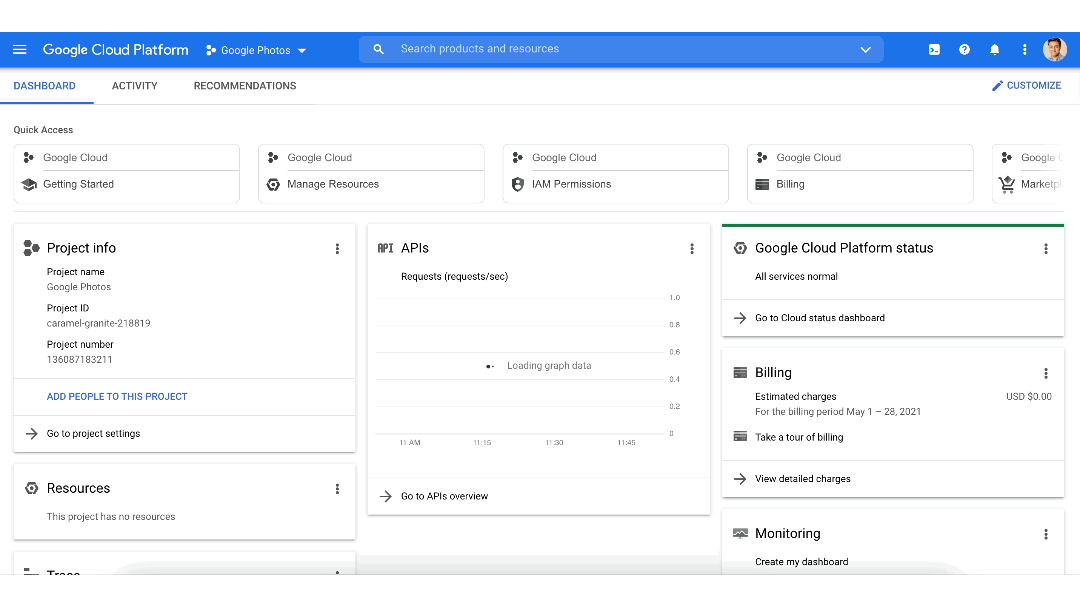Open Billing card three-dot menu
The height and width of the screenshot is (608, 1080).
coord(1046,373)
